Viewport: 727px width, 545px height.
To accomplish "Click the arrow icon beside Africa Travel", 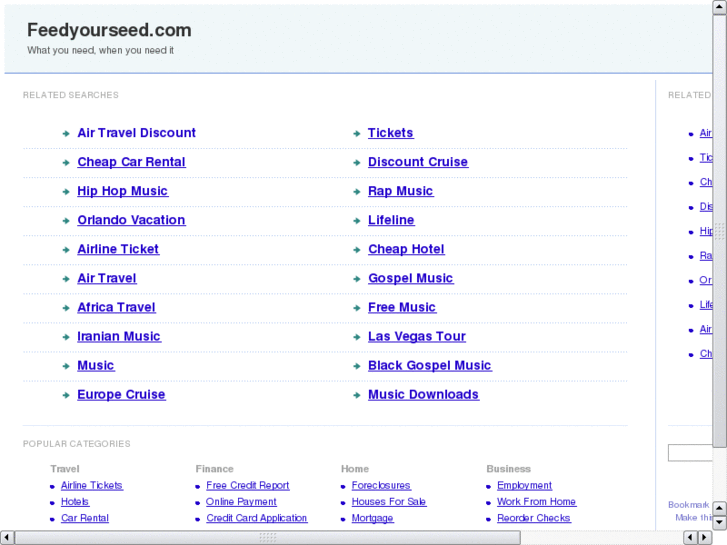I will tap(66, 308).
